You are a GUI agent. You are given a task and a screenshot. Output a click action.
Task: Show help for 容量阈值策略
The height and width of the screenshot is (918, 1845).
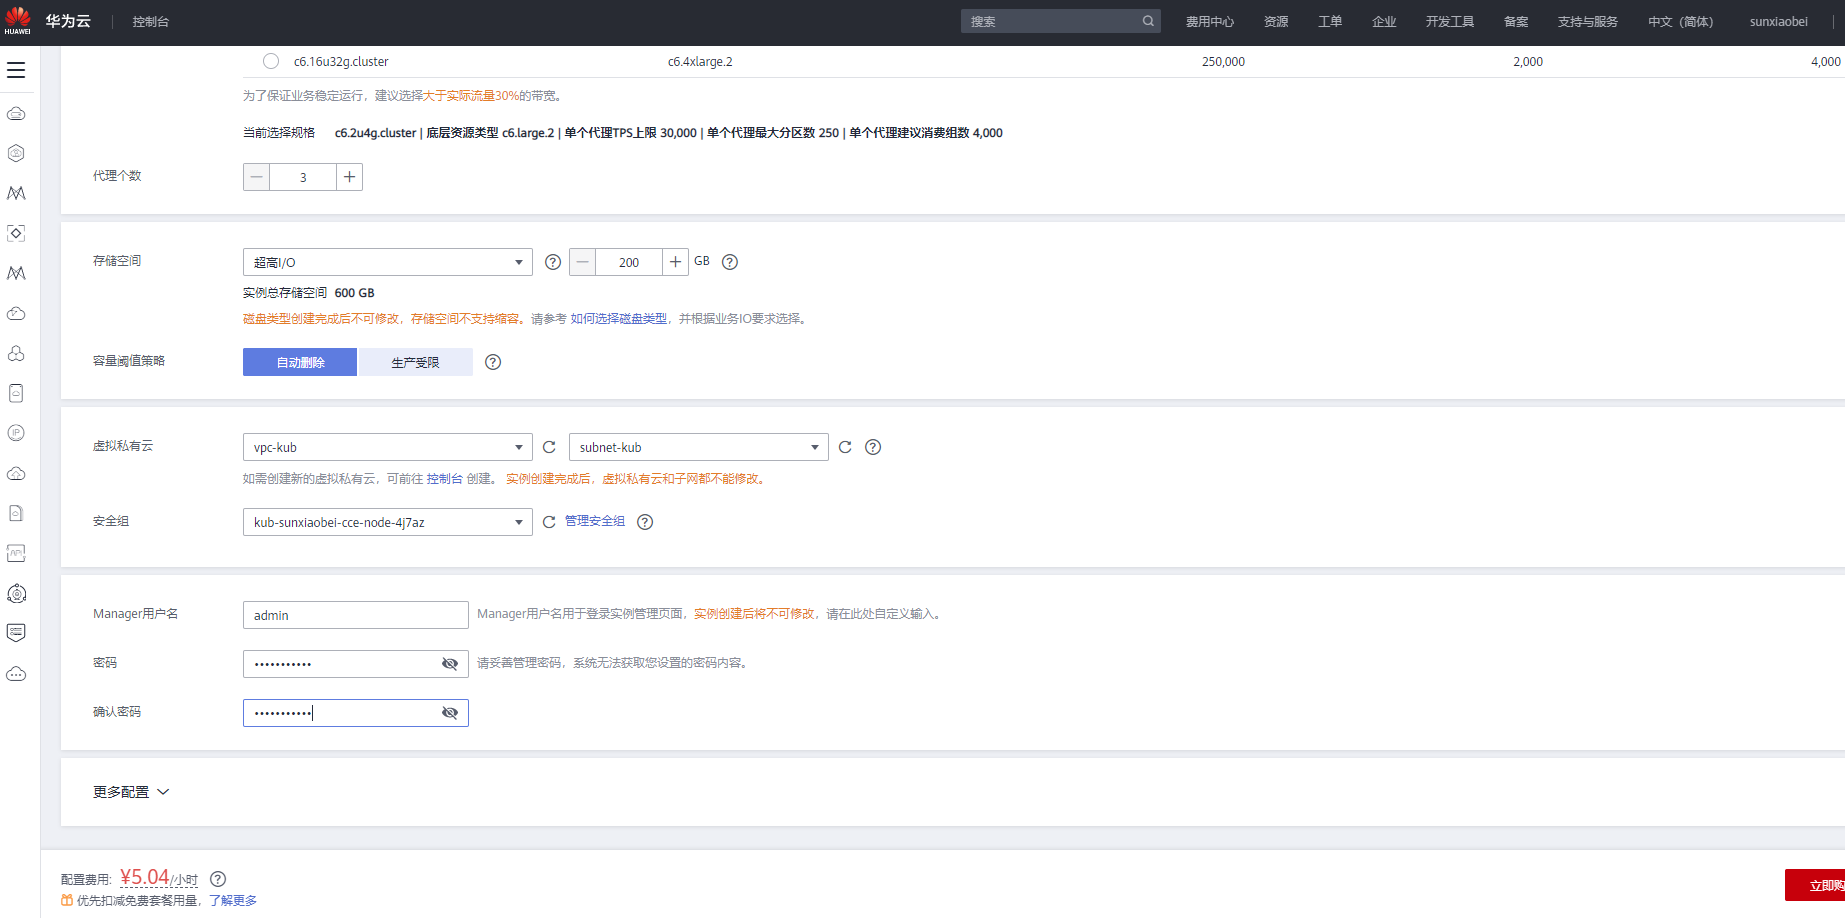click(493, 362)
